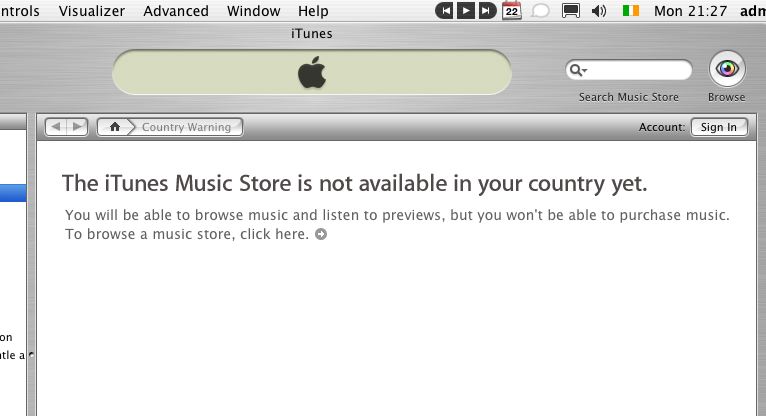
Task: Click the next track icon in menu bar
Action: (x=487, y=11)
